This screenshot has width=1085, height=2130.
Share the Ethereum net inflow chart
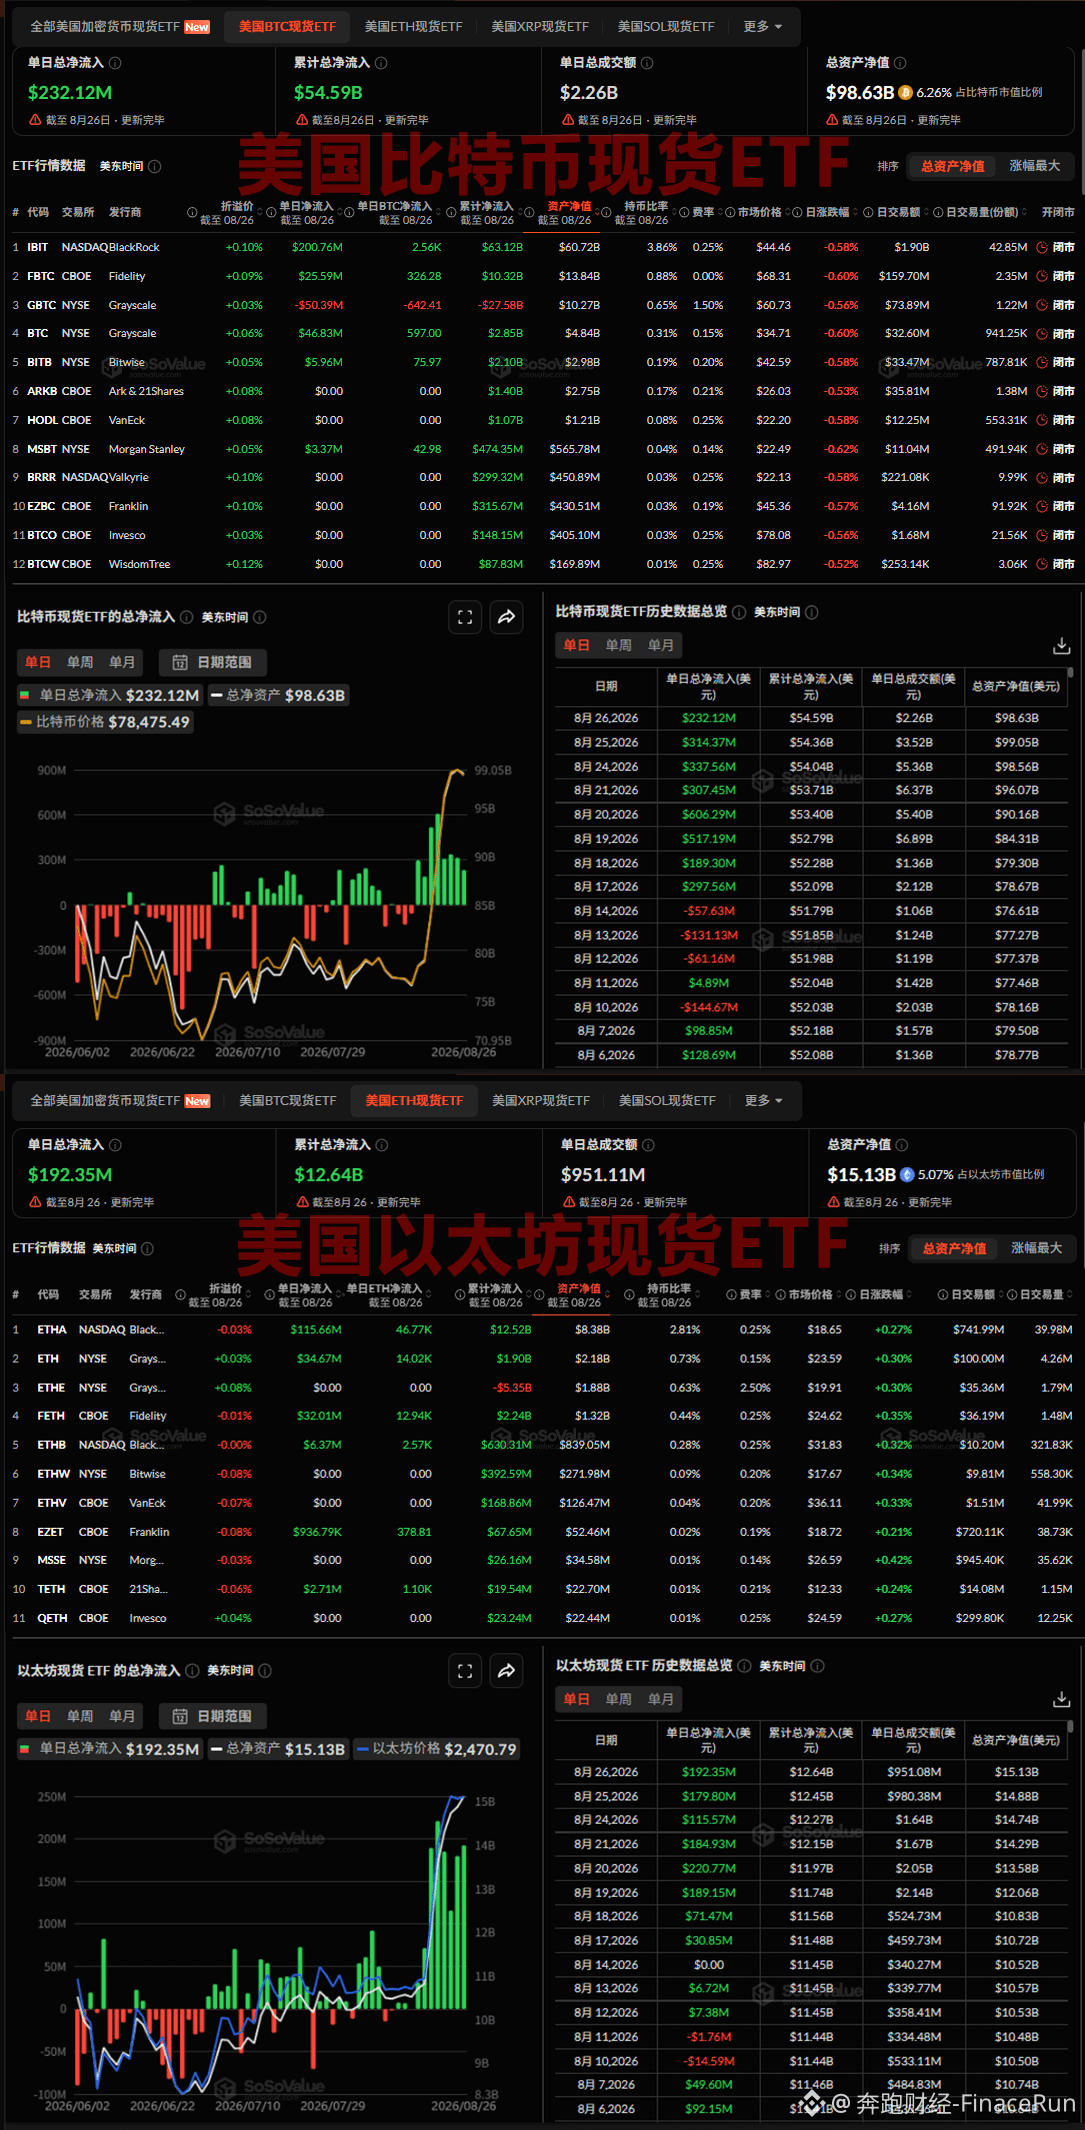pyautogui.click(x=507, y=1671)
